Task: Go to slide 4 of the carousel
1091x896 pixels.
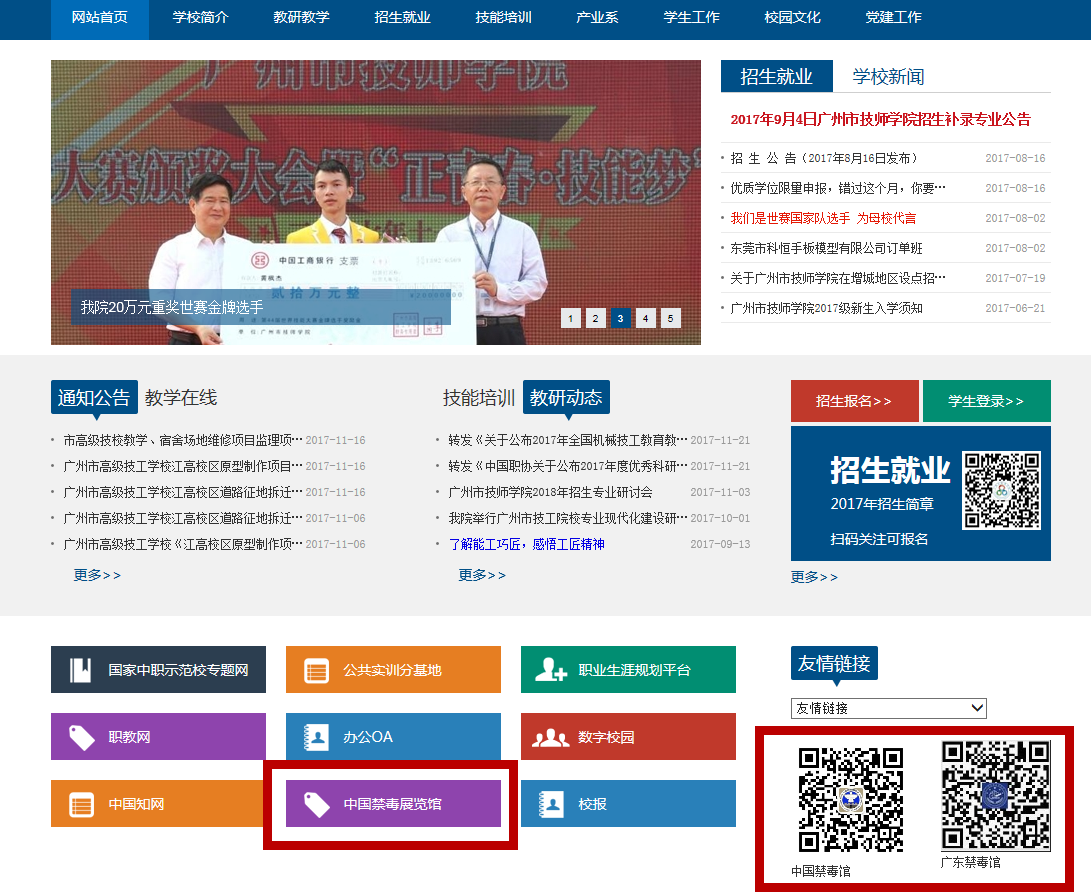Action: (x=646, y=319)
